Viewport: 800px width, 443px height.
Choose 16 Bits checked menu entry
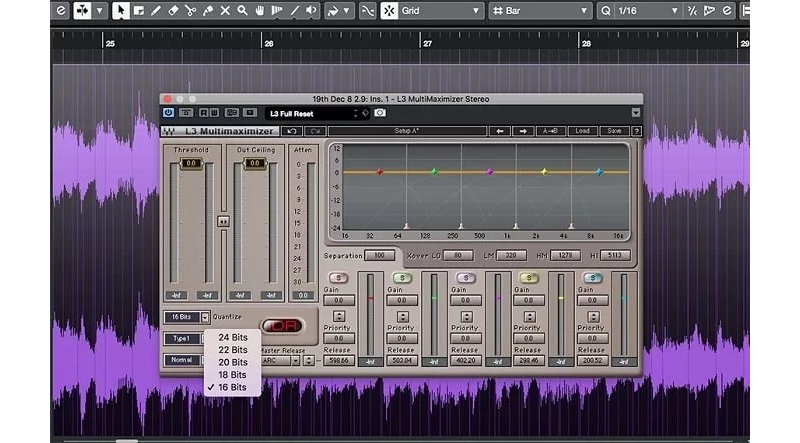pyautogui.click(x=233, y=387)
